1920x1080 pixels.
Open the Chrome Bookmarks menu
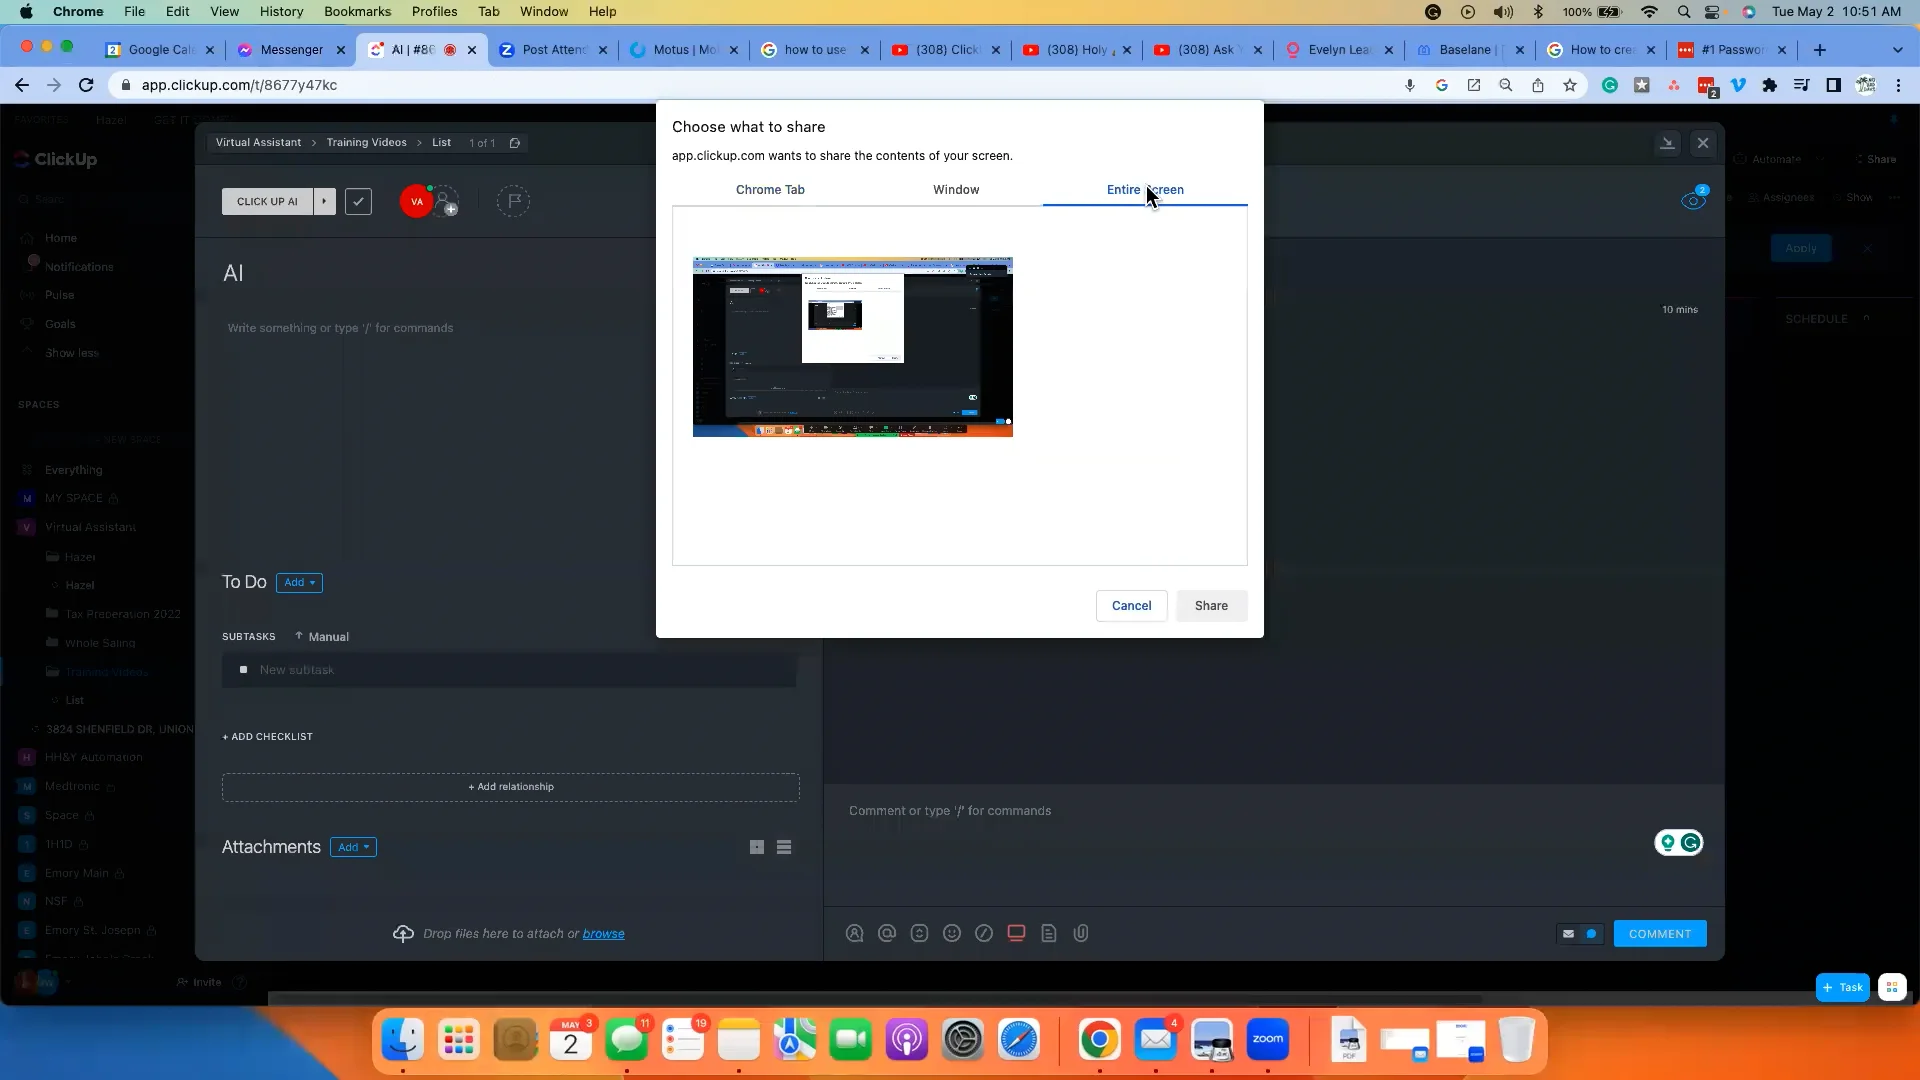[x=357, y=12]
